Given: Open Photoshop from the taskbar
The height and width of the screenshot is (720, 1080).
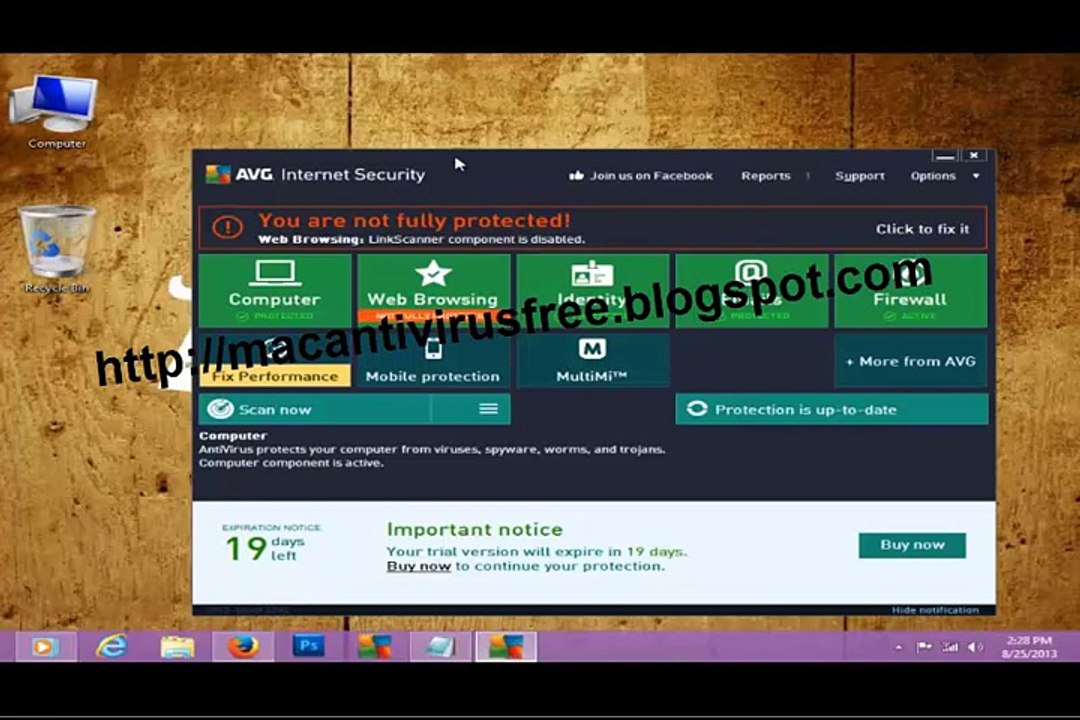Looking at the screenshot, I should click(x=308, y=646).
